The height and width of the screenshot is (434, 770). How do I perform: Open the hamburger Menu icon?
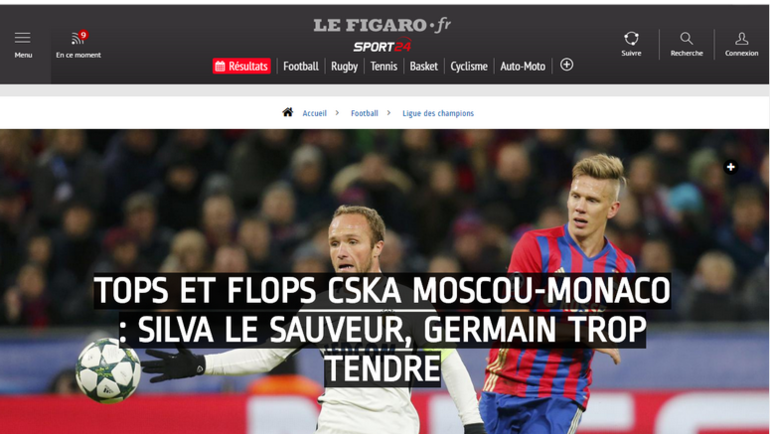(x=23, y=38)
